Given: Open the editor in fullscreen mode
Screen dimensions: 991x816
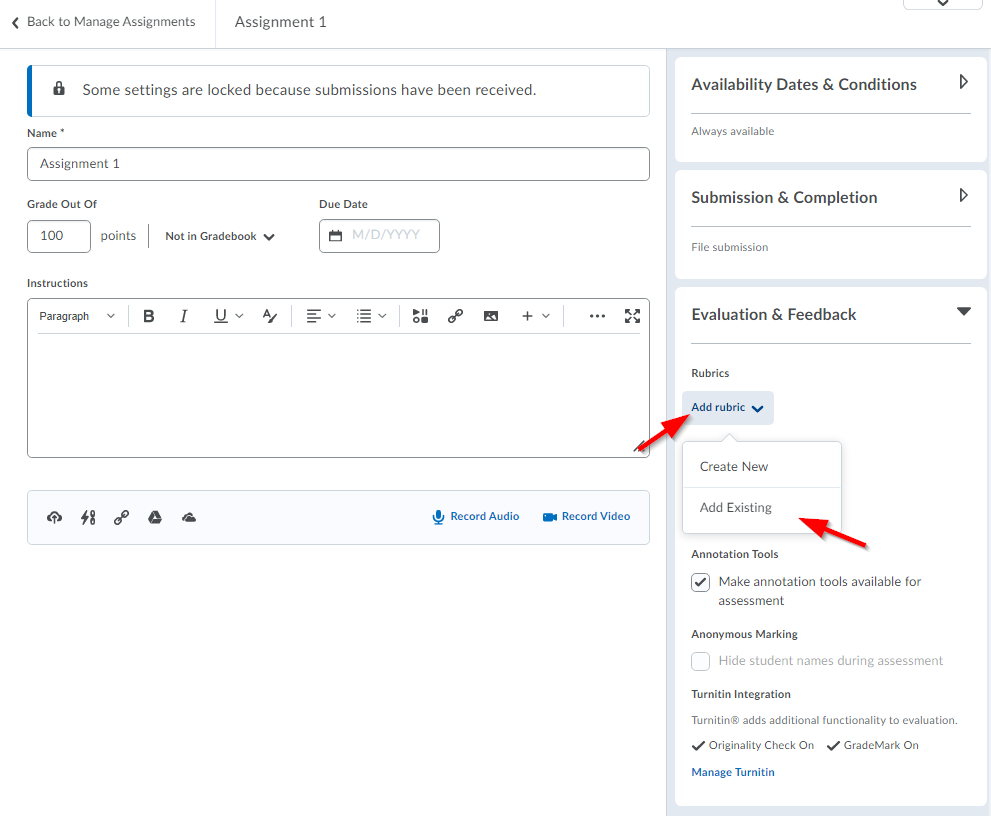Looking at the screenshot, I should tap(632, 316).
